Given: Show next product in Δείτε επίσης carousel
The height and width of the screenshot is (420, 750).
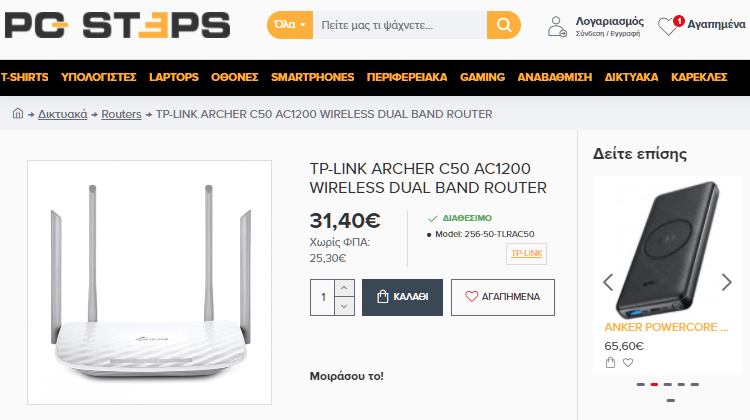Looking at the screenshot, I should (727, 282).
